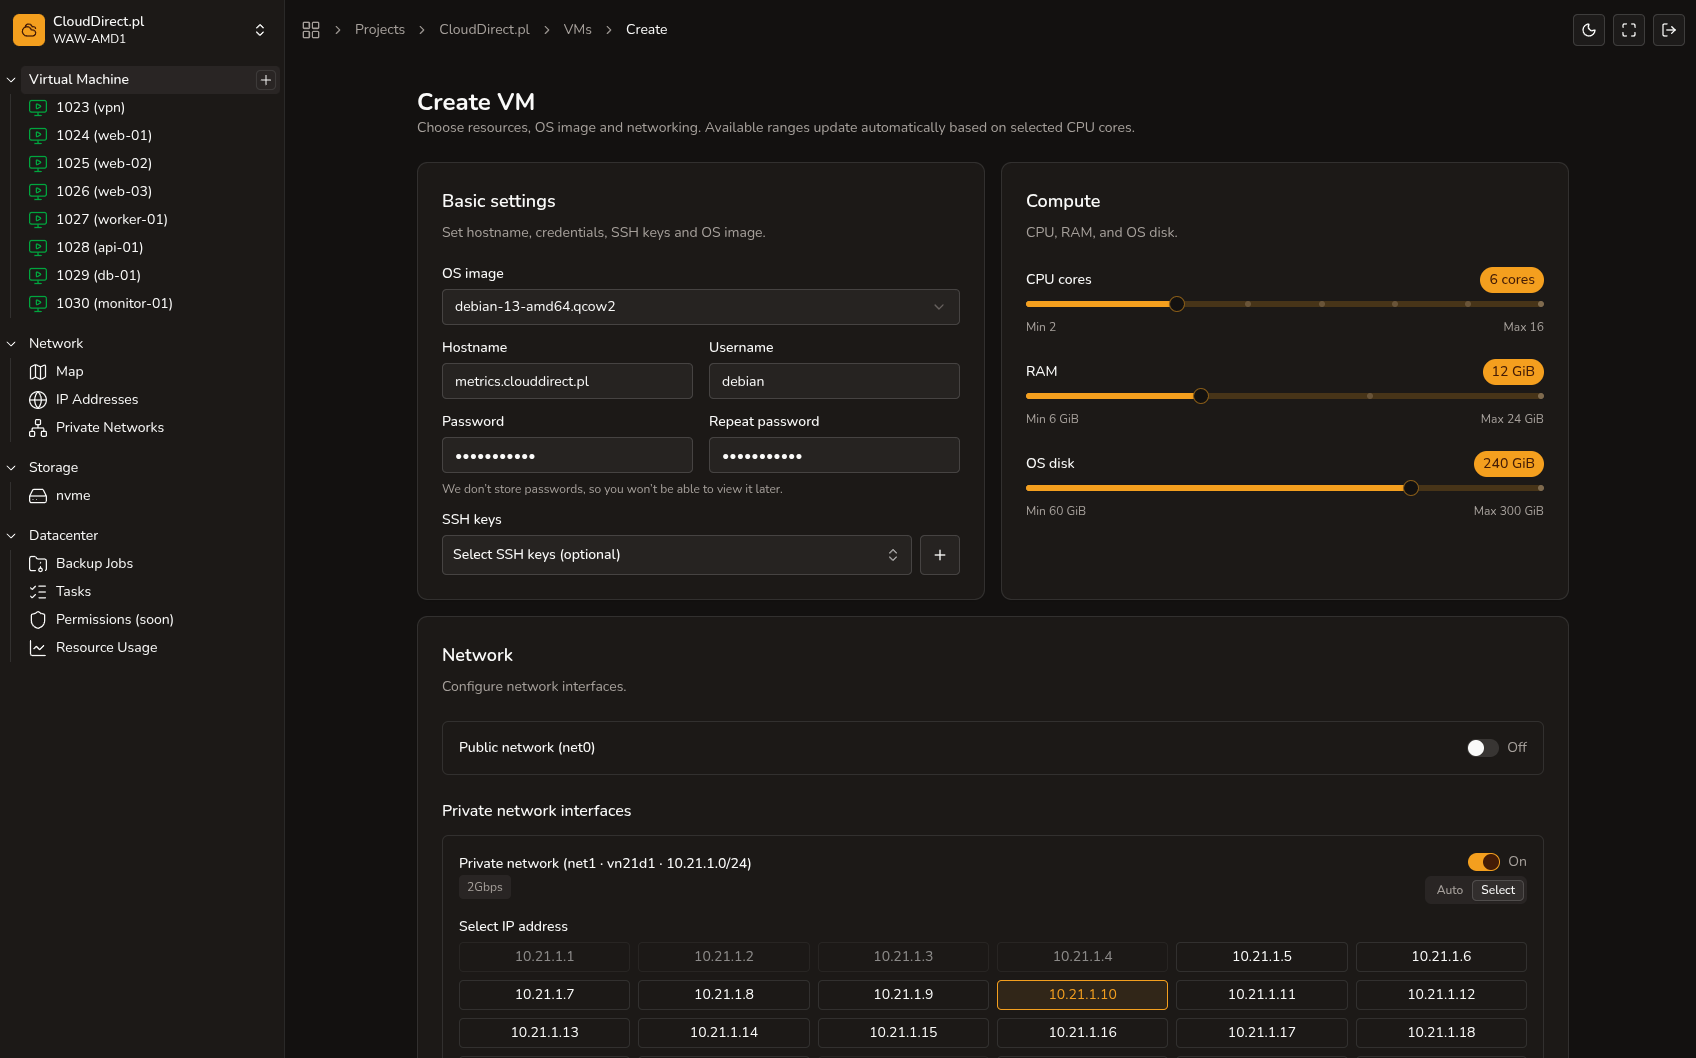This screenshot has width=1696, height=1058.
Task: Open the Map under Network
Action: pos(69,371)
